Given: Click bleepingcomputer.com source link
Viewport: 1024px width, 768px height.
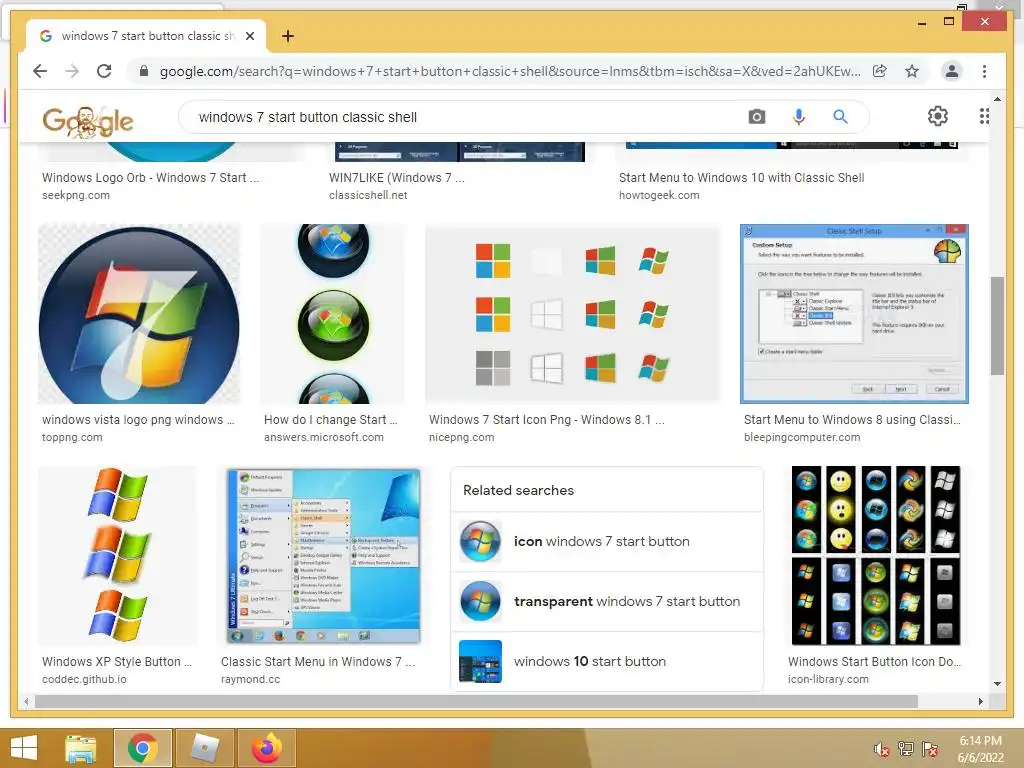Looking at the screenshot, I should [801, 438].
